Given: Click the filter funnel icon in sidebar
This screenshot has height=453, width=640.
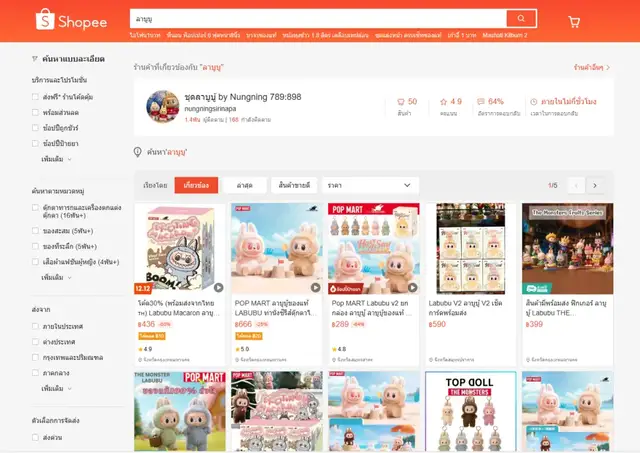Looking at the screenshot, I should 35,59.
